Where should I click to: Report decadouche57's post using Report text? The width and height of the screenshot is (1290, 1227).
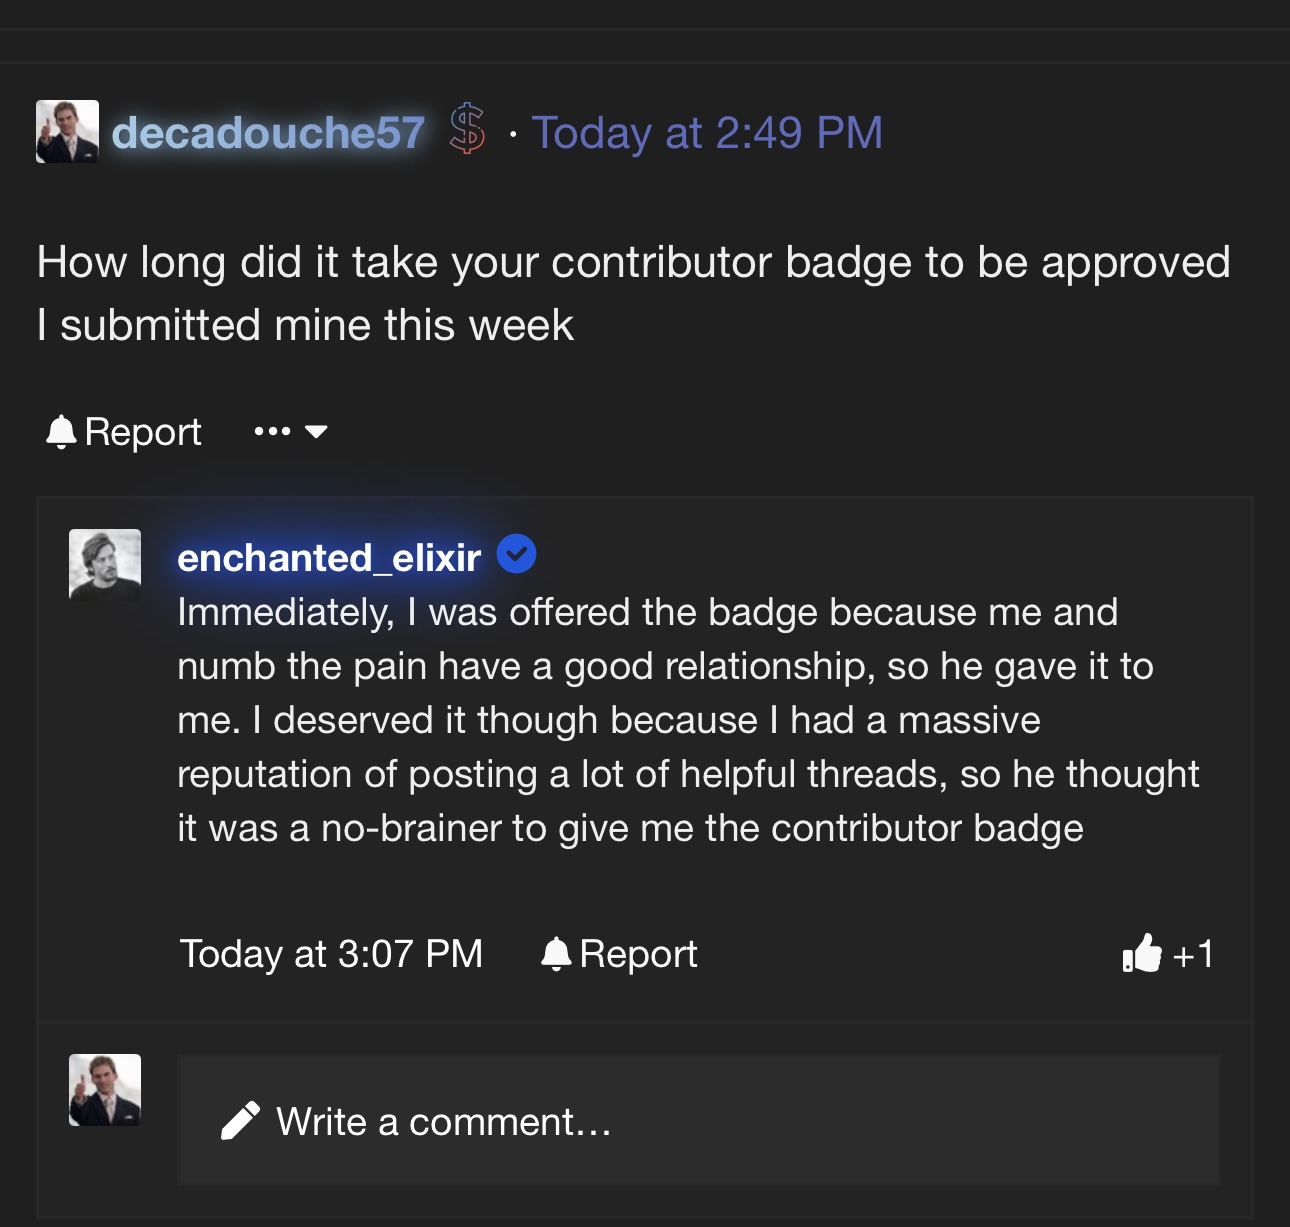143,432
